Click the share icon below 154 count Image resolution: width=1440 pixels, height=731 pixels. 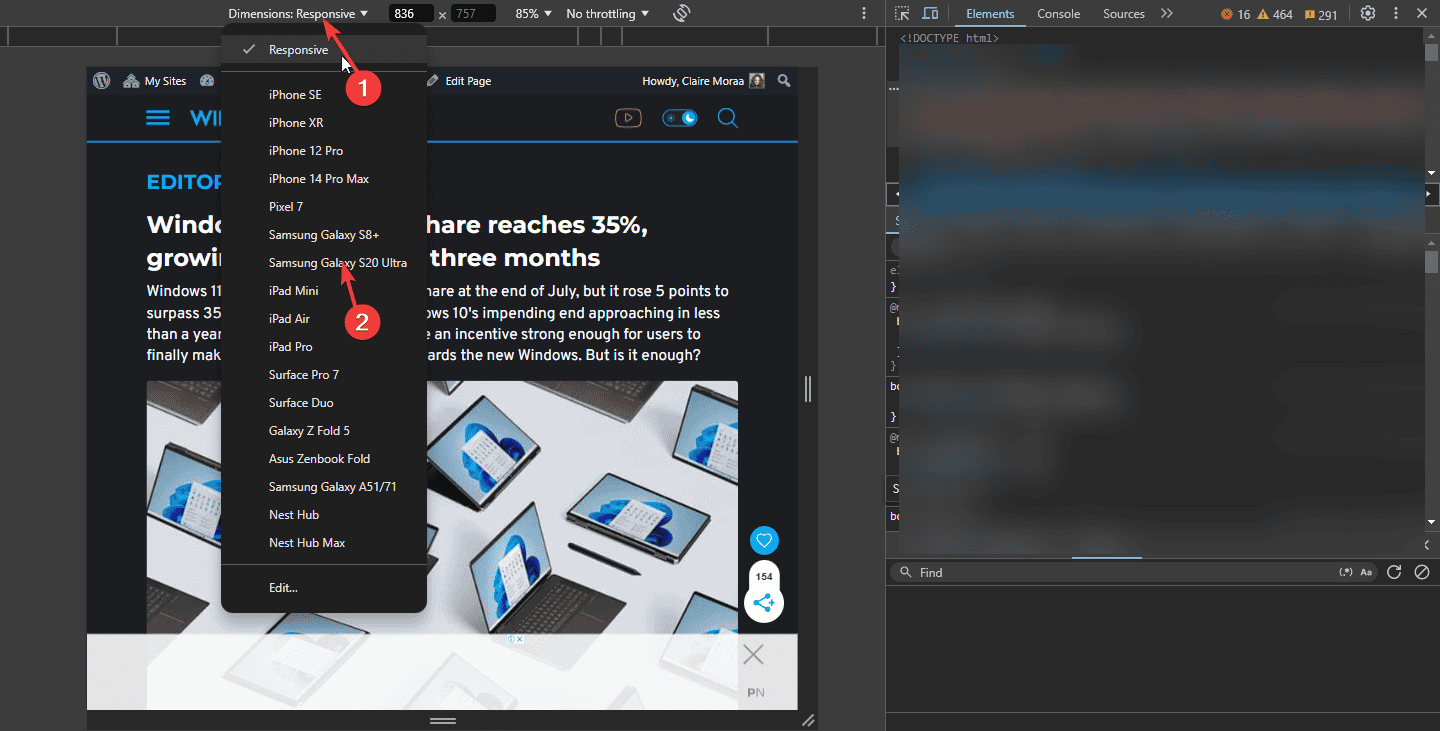pyautogui.click(x=764, y=603)
